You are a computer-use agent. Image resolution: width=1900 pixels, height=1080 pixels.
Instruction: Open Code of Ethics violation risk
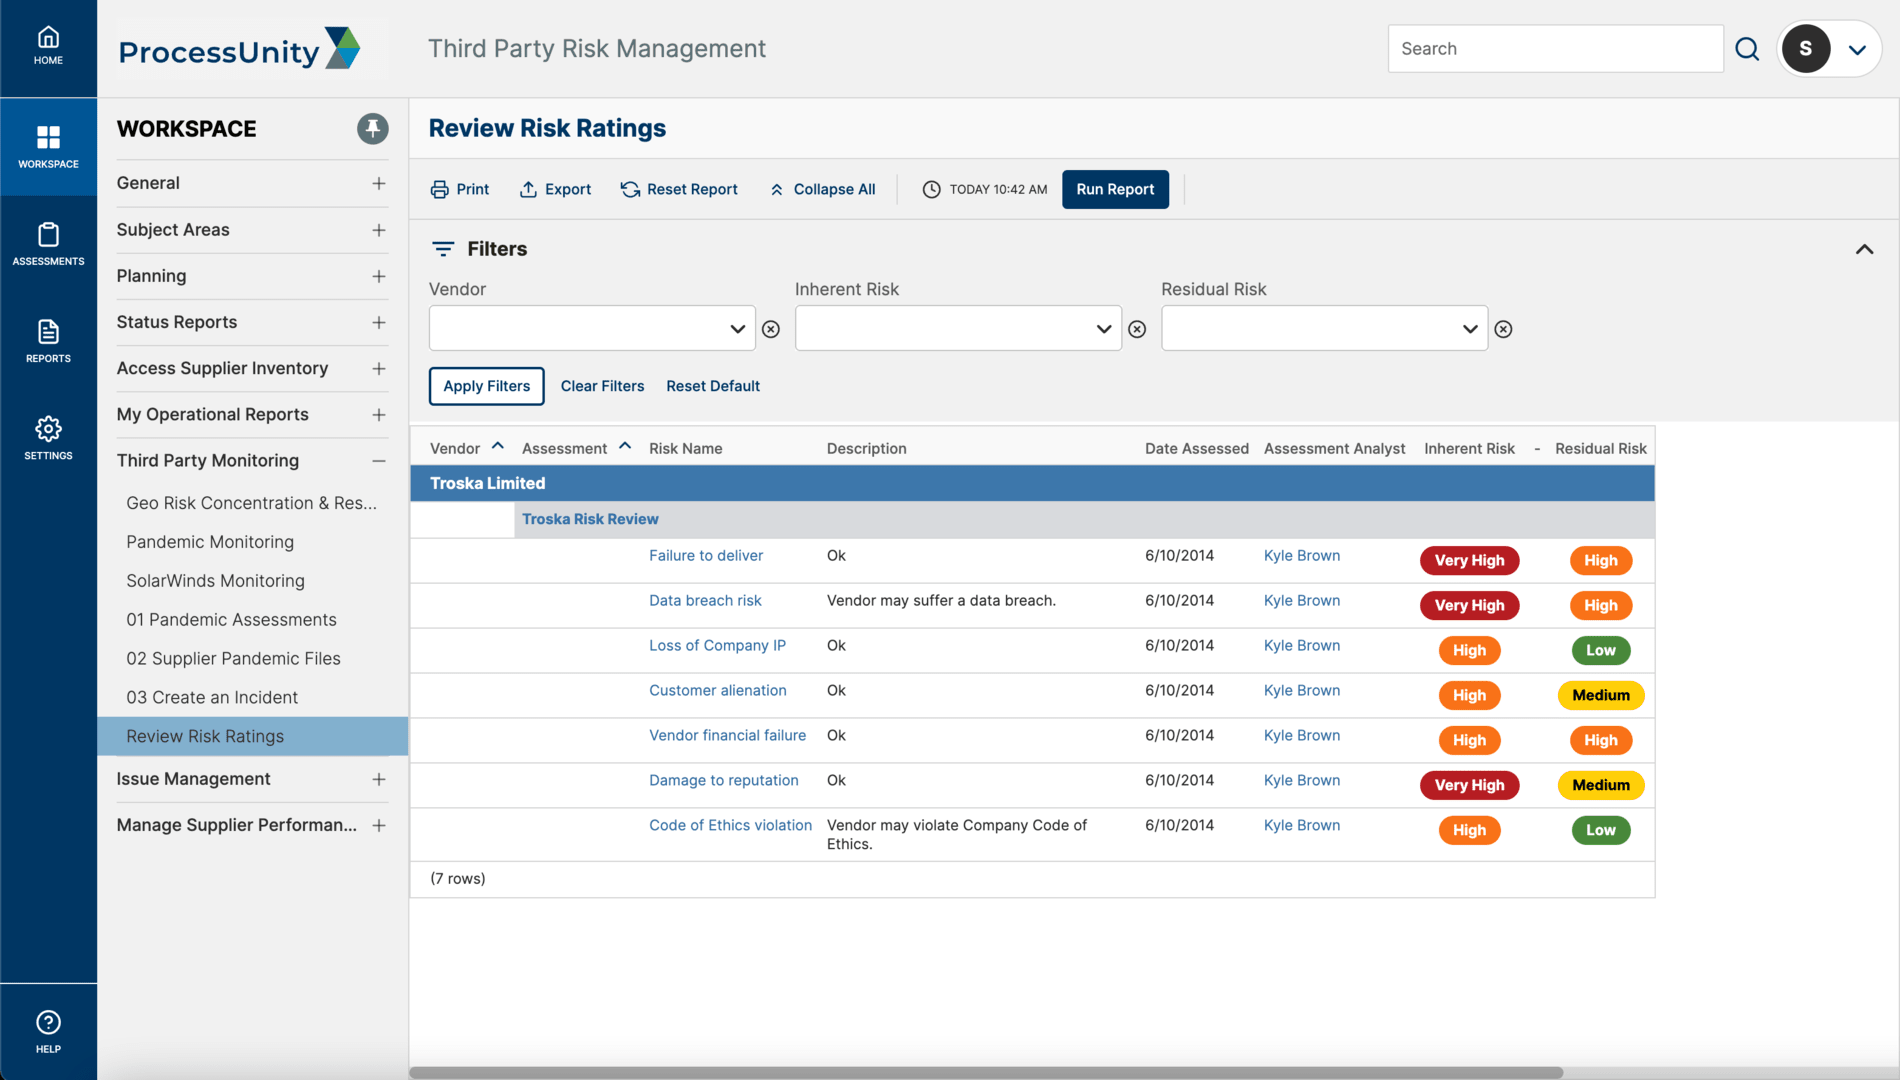730,826
